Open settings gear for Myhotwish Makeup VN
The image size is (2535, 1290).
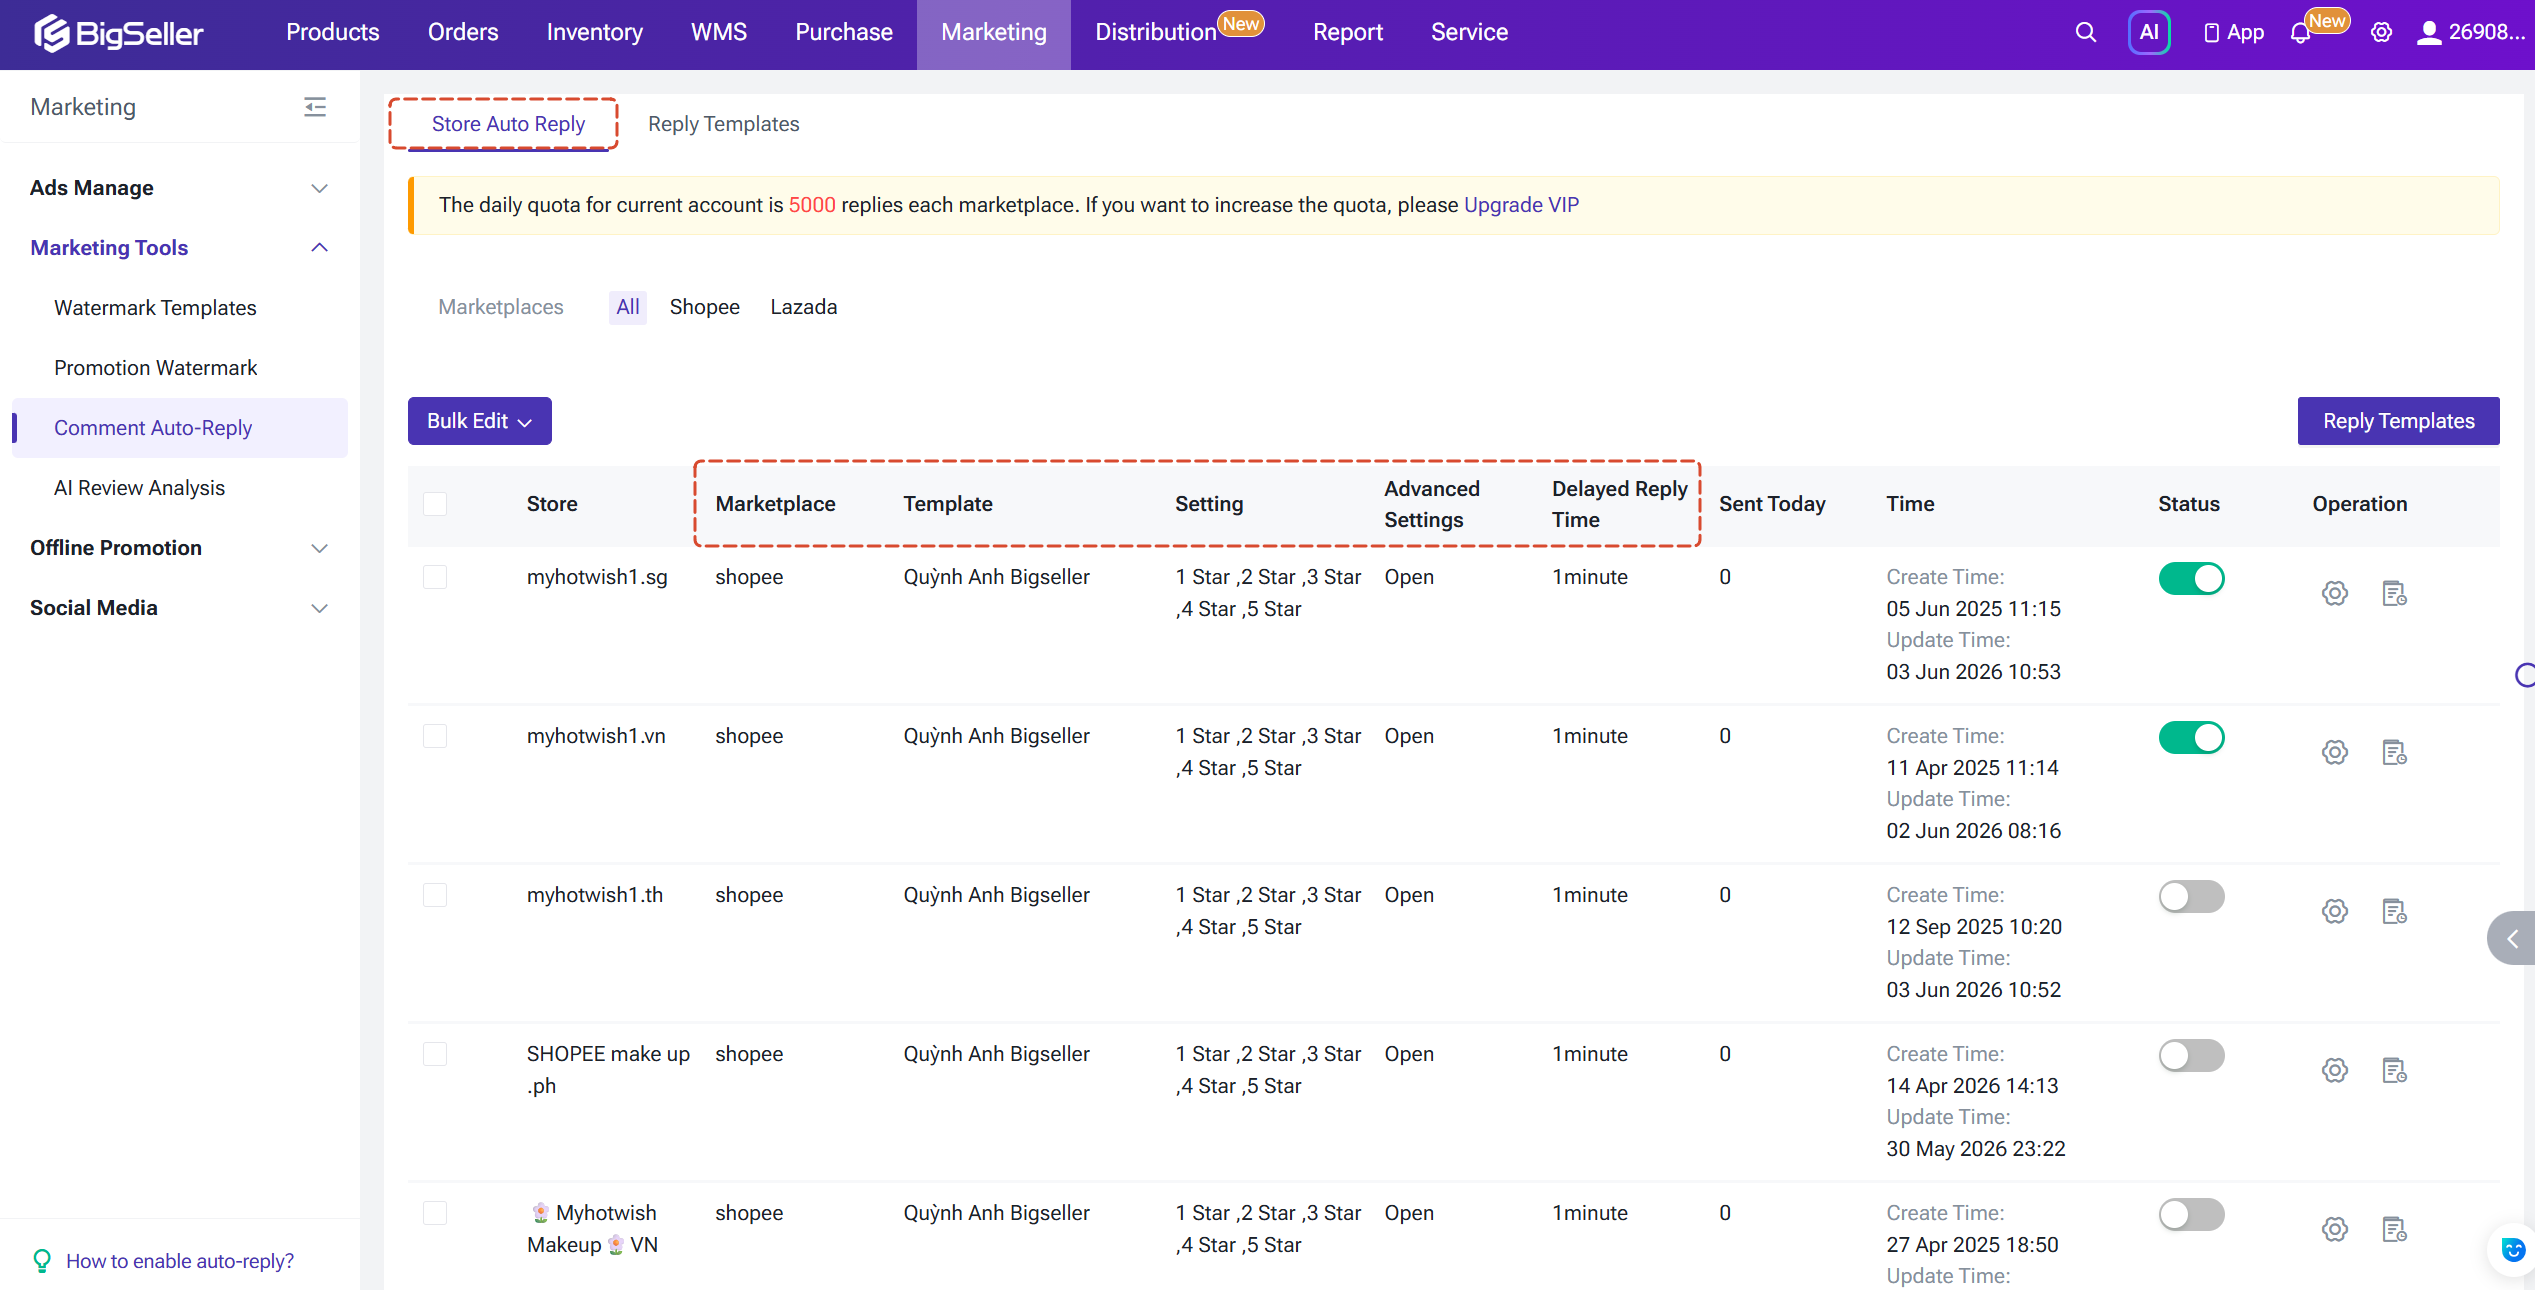tap(2335, 1229)
